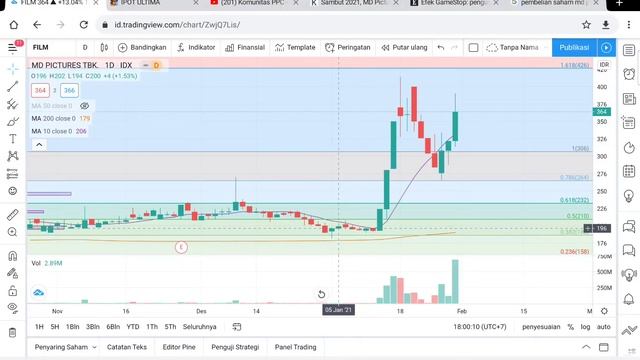The width and height of the screenshot is (640, 360).
Task: Select the trend line drawing tool
Action: [x=13, y=86]
